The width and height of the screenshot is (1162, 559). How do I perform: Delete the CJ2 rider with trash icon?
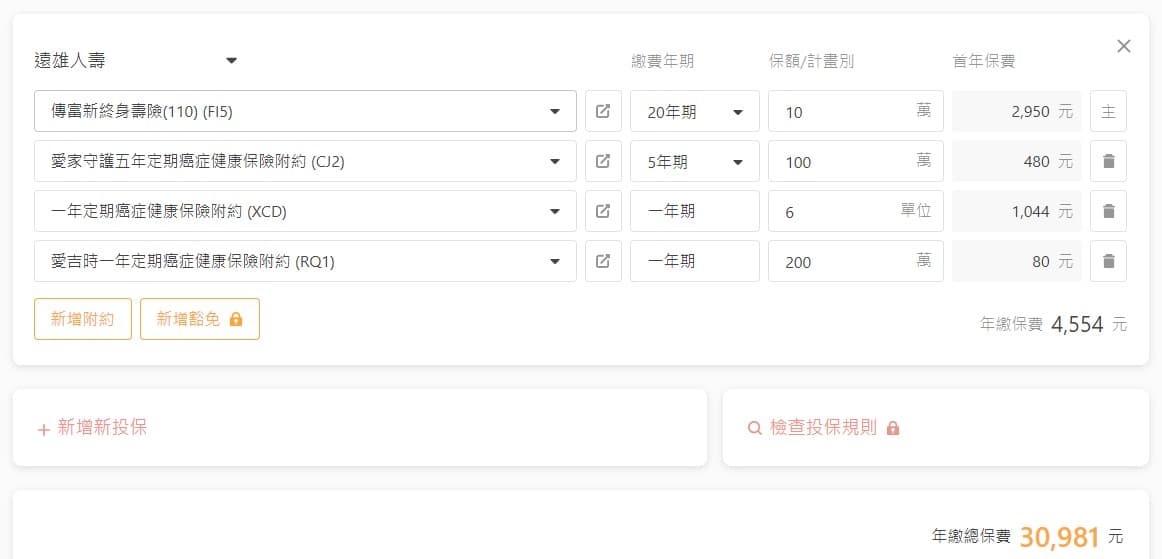(1108, 161)
